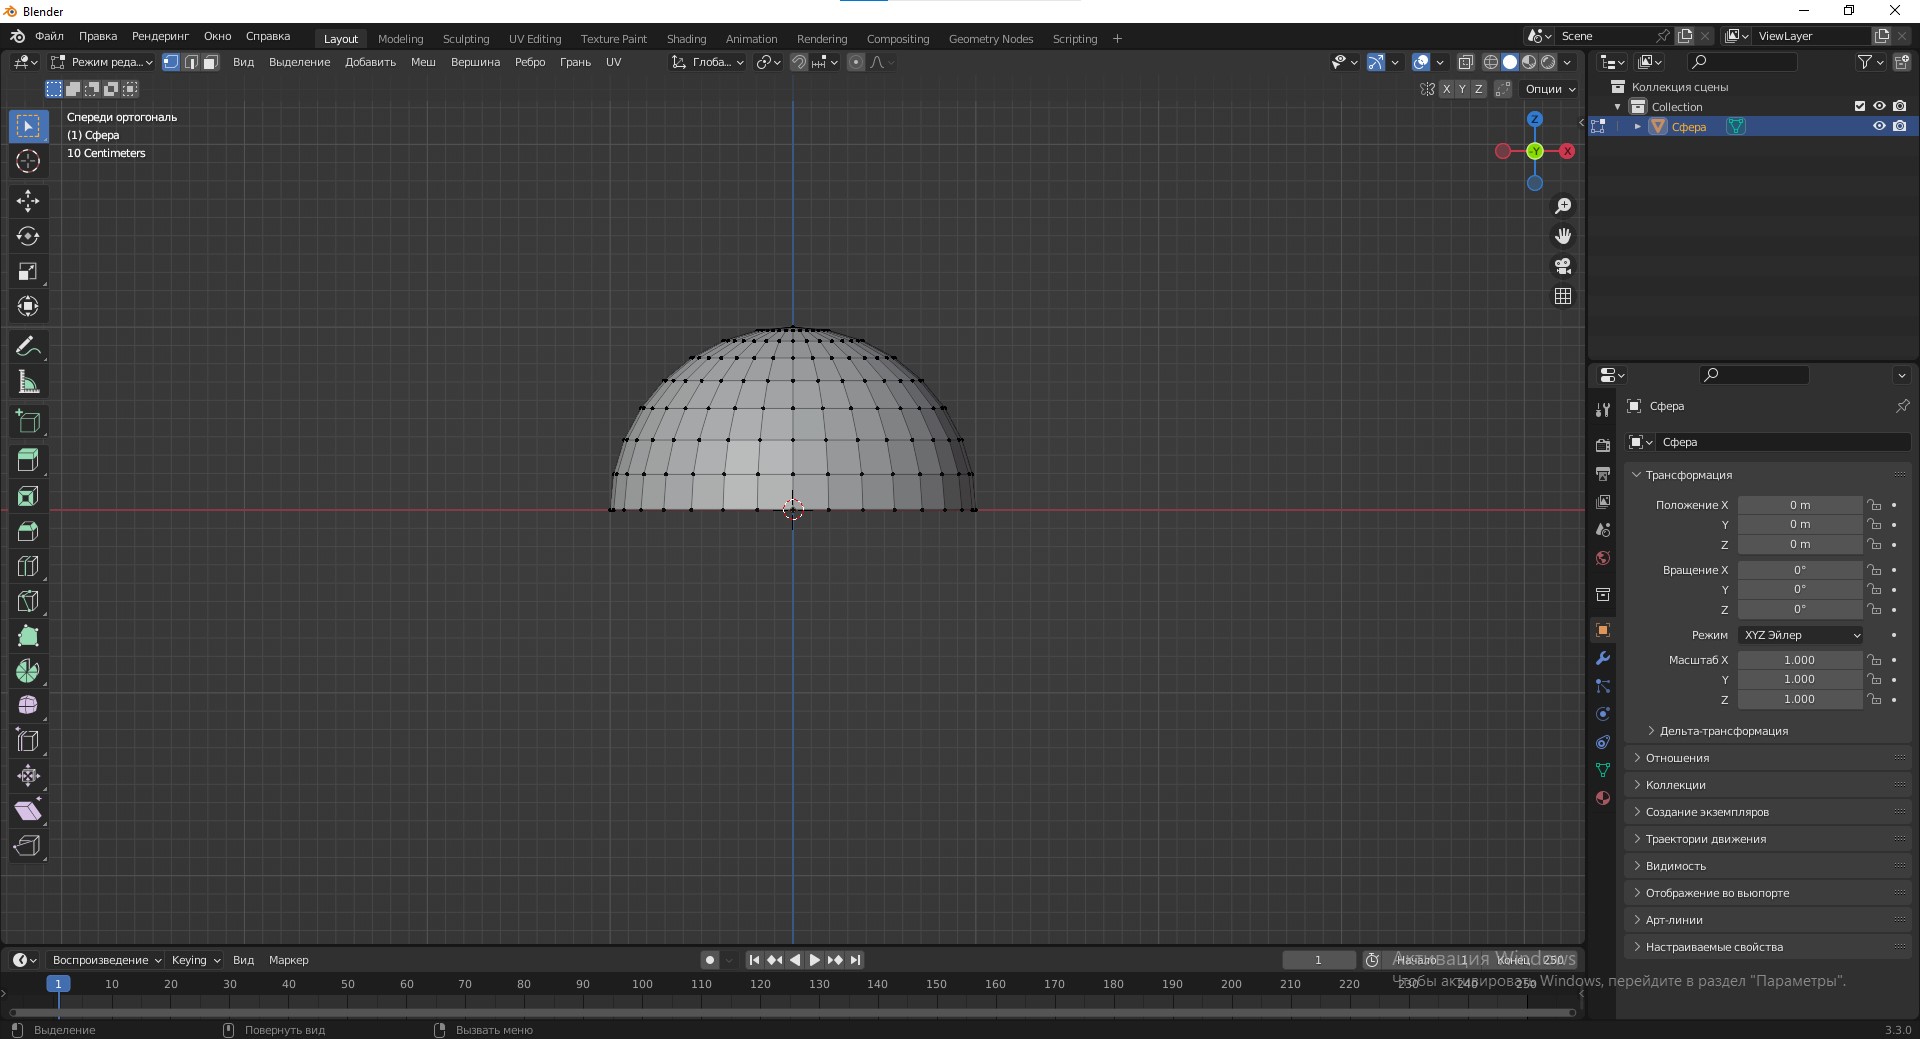The width and height of the screenshot is (1920, 1039).
Task: Activate the Bevel tool
Action: point(28,531)
